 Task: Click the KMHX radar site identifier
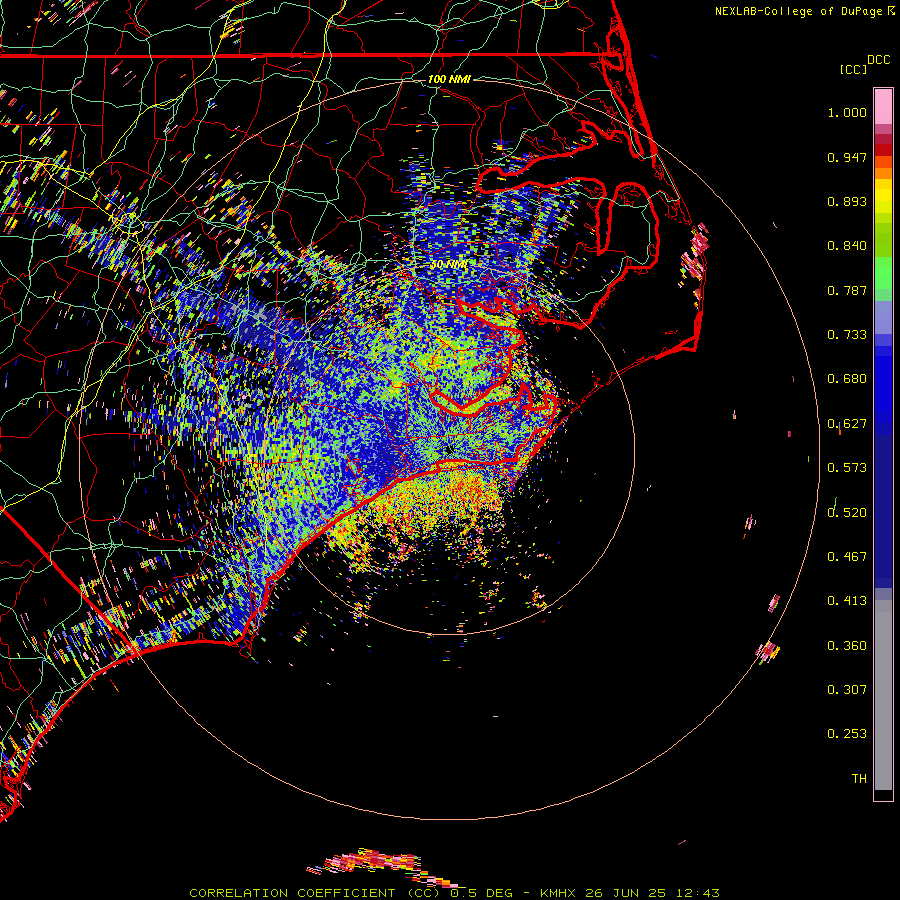557,893
